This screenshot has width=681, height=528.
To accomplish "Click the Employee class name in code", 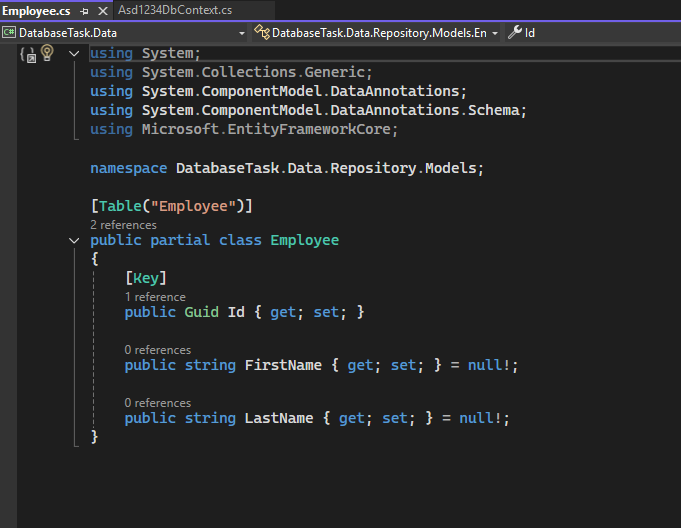I will pos(304,241).
